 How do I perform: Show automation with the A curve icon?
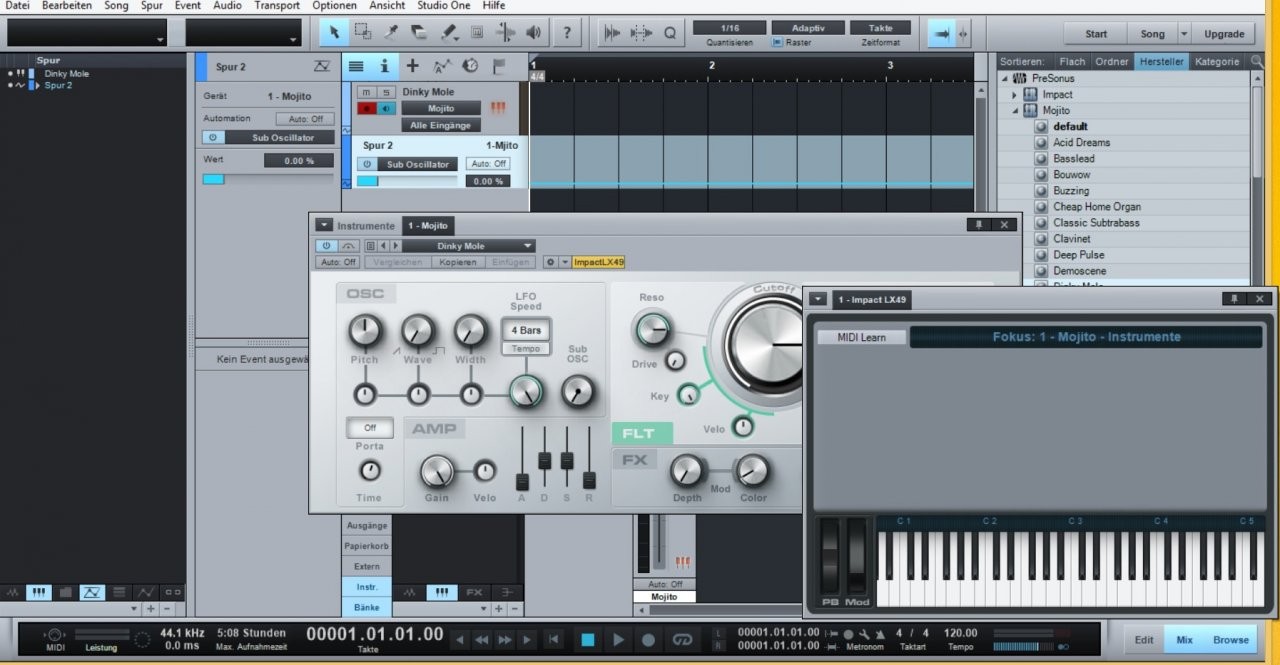pyautogui.click(x=441, y=67)
